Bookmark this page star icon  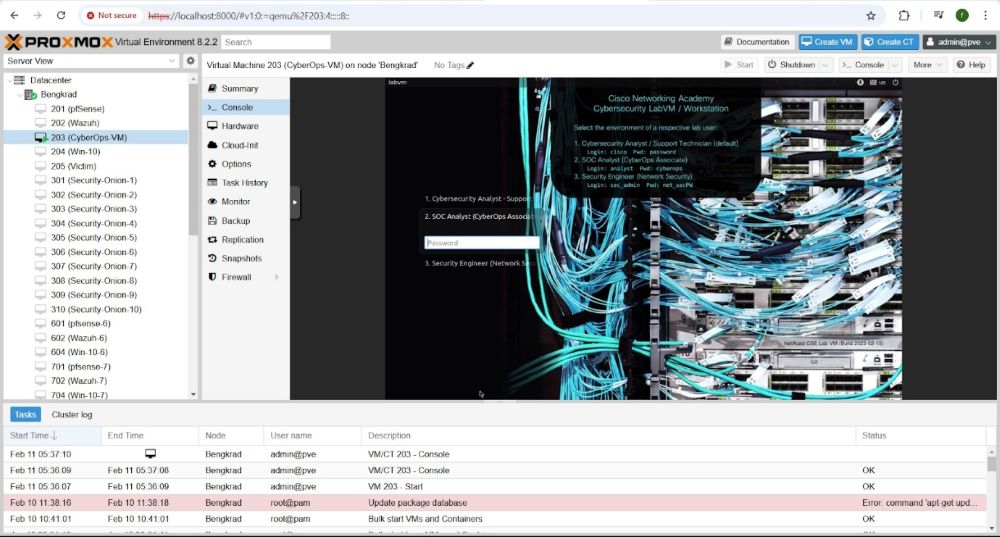coord(871,15)
